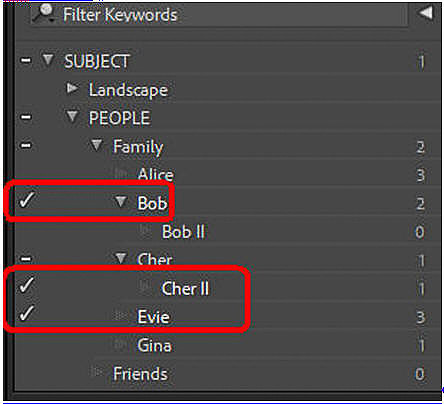Viewport: 444px width, 404px height.
Task: Select the Friends keyword
Action: pyautogui.click(x=140, y=373)
